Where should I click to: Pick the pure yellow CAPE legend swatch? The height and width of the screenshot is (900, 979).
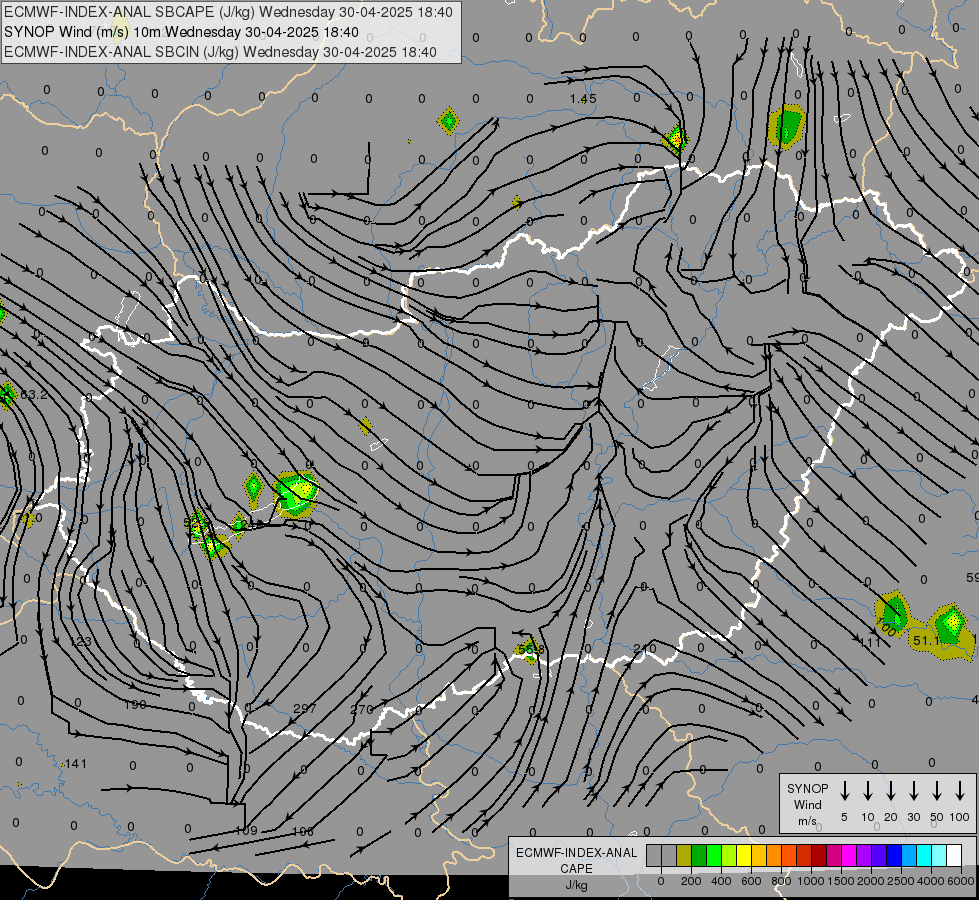click(x=744, y=855)
